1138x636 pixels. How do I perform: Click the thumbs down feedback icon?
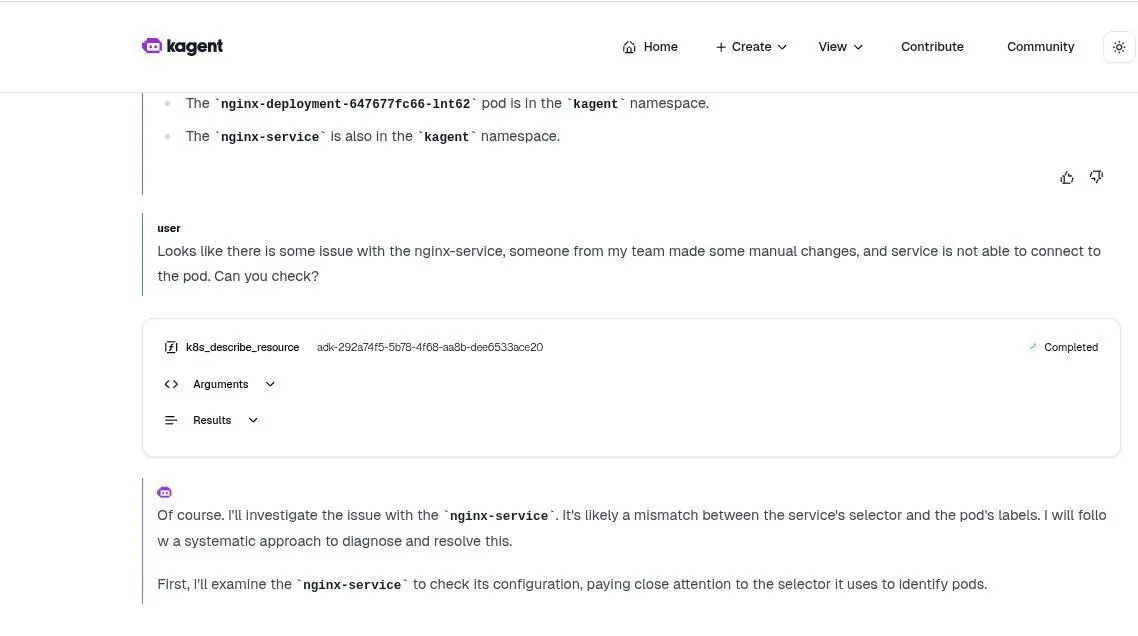click(1097, 176)
